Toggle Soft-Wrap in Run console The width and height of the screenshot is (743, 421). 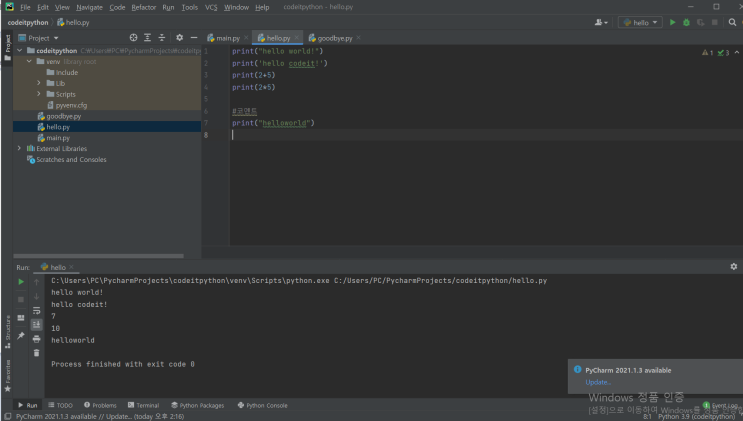tap(37, 311)
